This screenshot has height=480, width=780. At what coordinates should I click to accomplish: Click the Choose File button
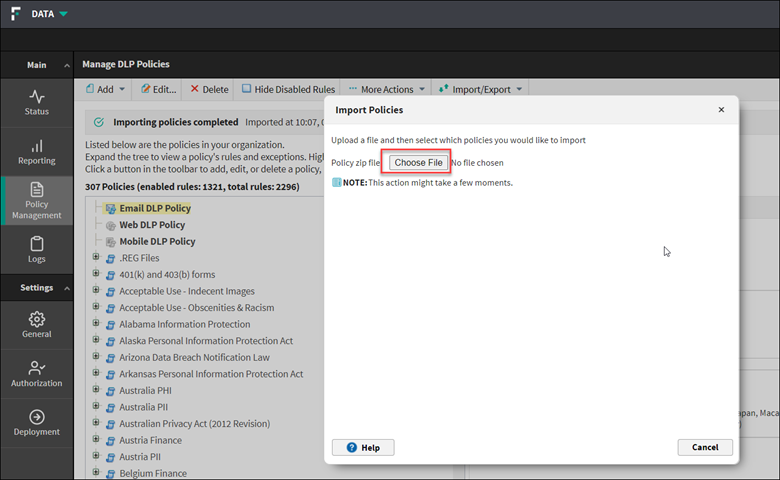tap(418, 162)
